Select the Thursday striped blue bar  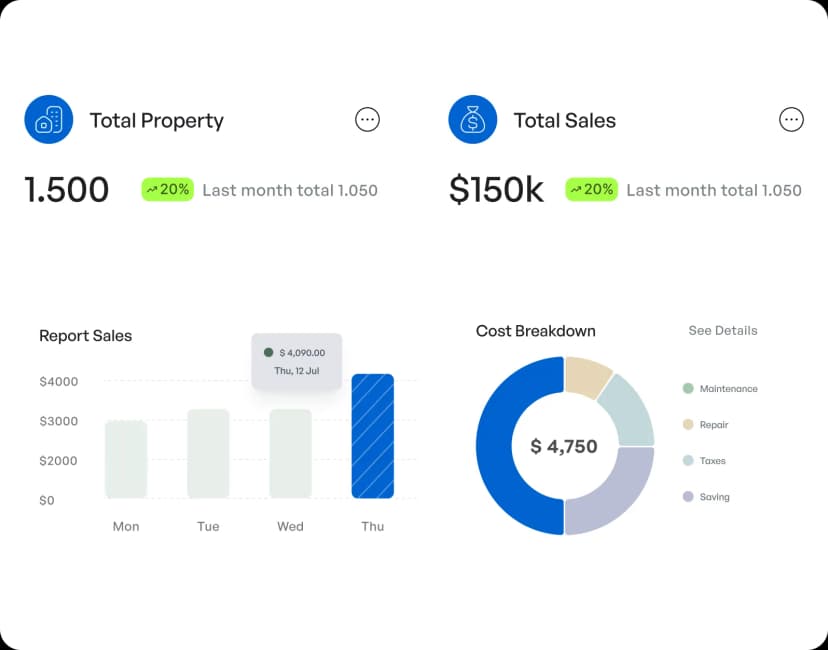click(372, 436)
